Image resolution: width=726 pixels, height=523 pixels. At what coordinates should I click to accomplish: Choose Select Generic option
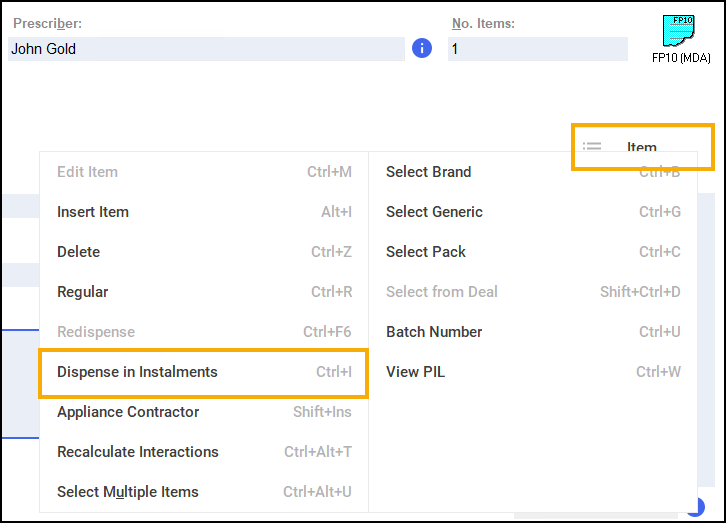(x=434, y=212)
